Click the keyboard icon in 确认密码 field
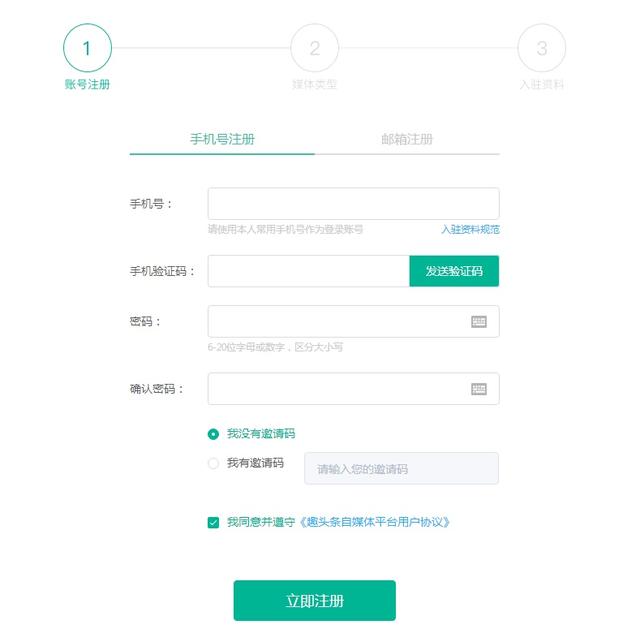Image resolution: width=640 pixels, height=629 pixels. click(x=478, y=389)
